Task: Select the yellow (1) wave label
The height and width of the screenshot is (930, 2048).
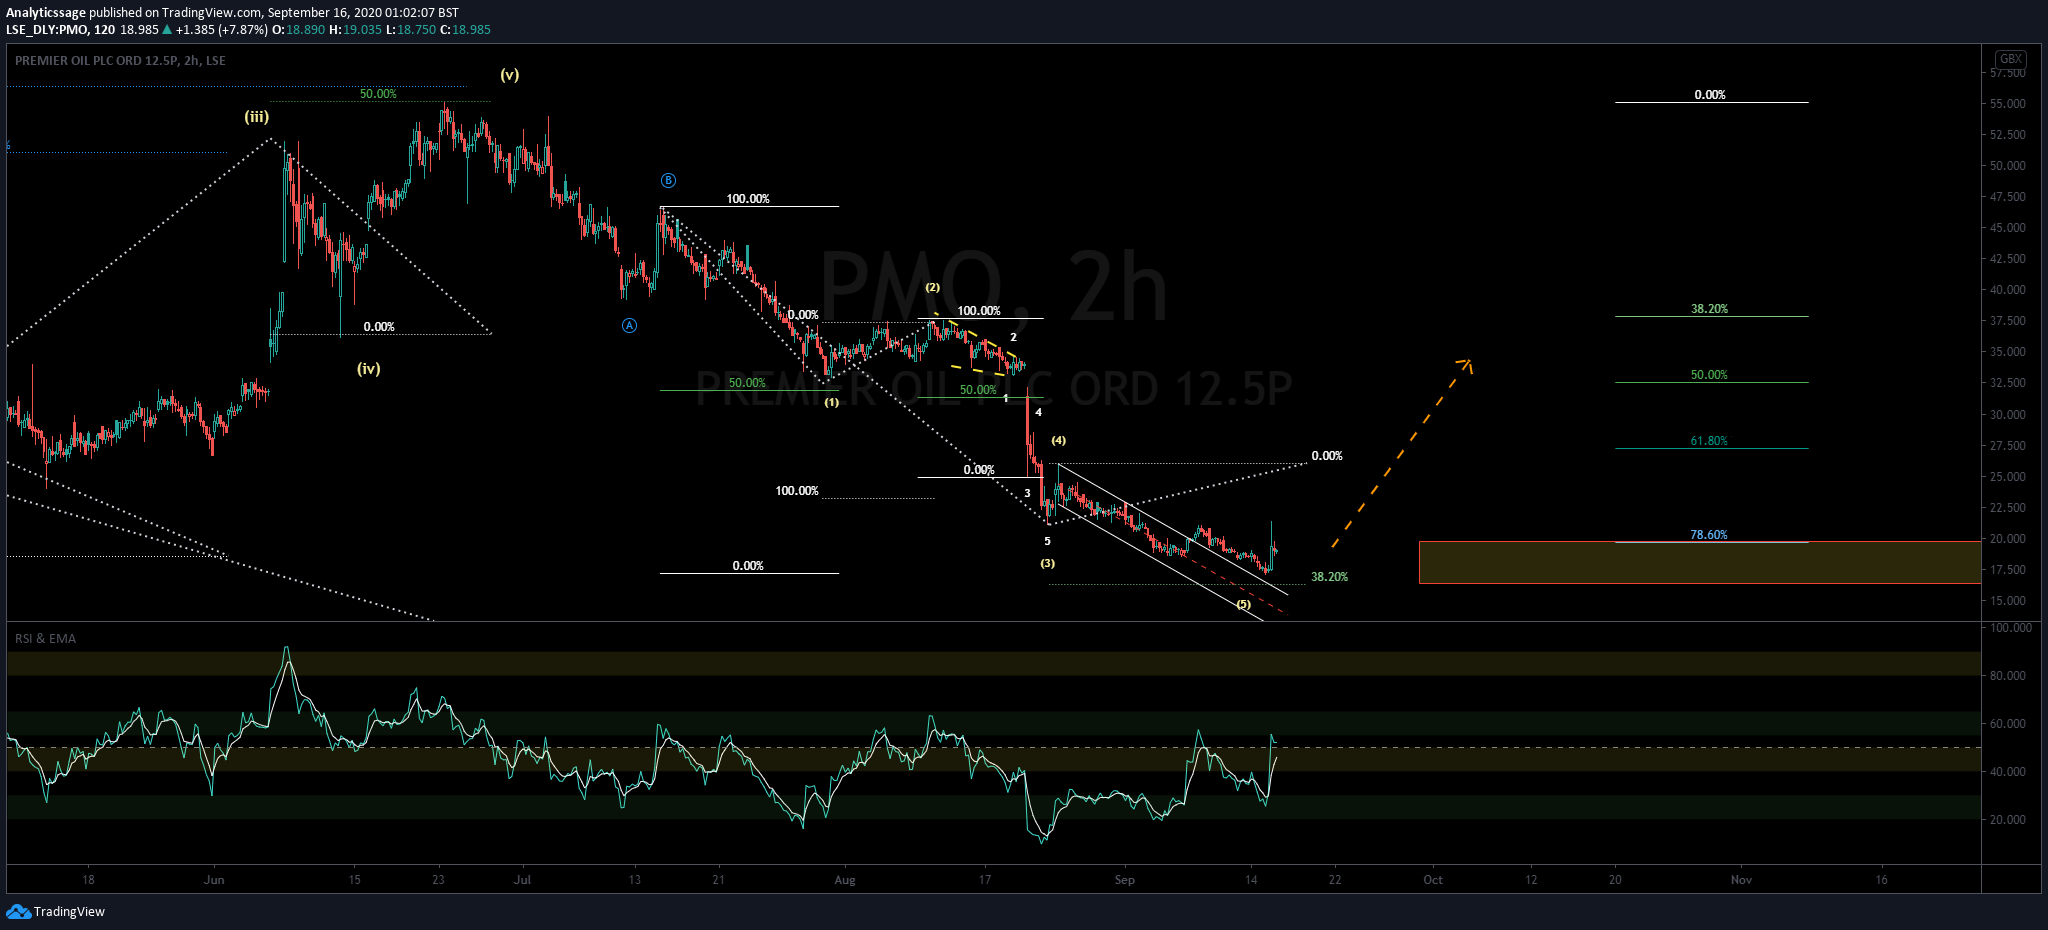Action: coord(832,402)
